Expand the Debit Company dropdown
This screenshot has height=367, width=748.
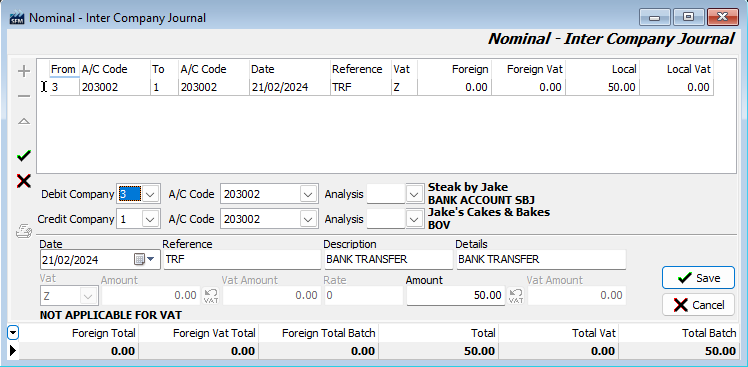[150, 194]
